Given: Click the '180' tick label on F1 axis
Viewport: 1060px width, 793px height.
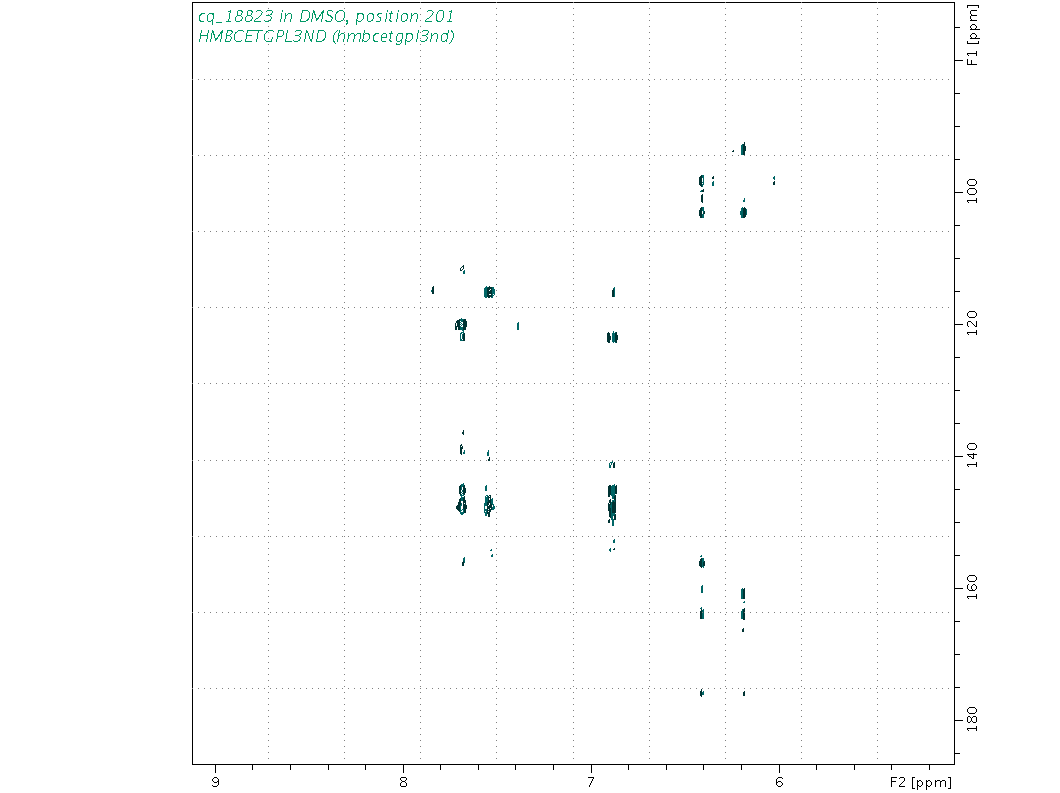Looking at the screenshot, I should tap(972, 721).
